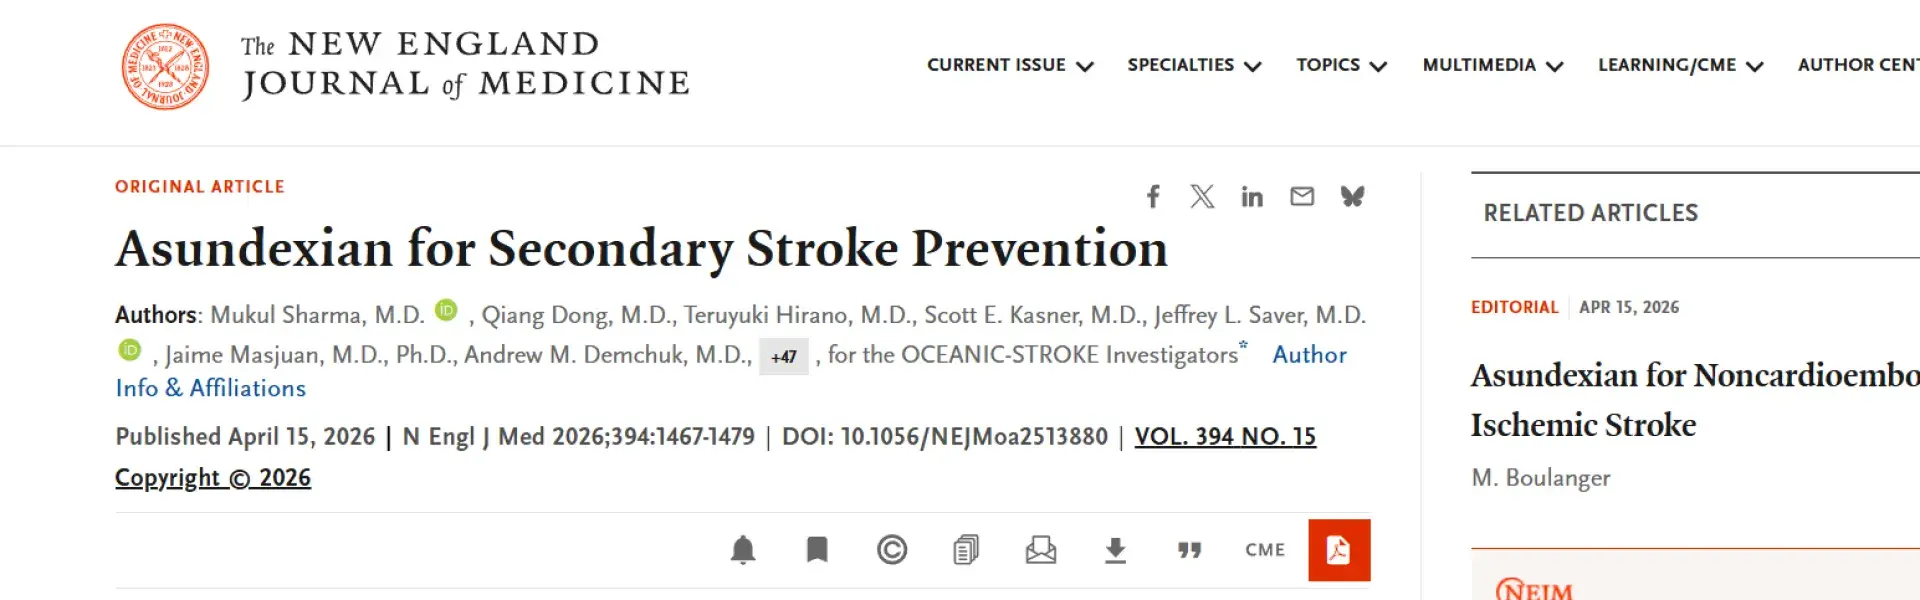Click the CME button
Viewport: 1920px width, 600px height.
pos(1265,550)
